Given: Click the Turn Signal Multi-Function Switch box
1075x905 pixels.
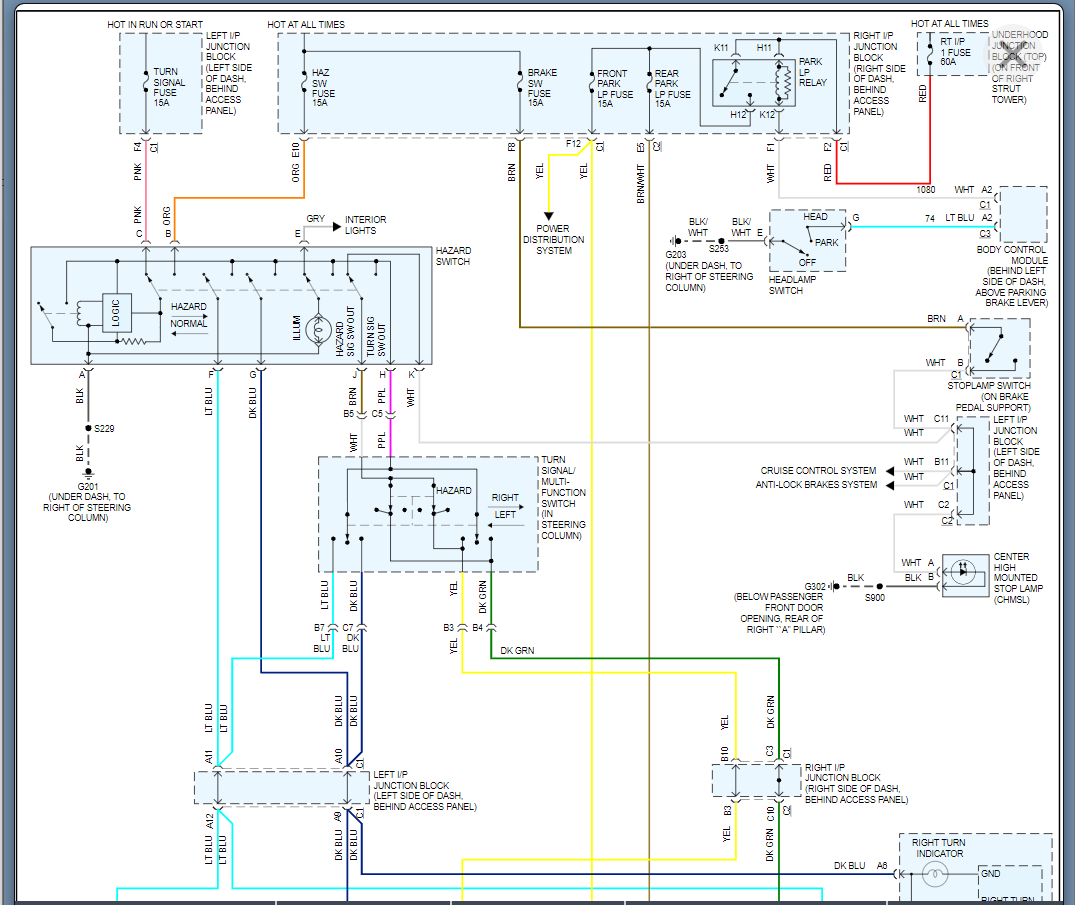Looking at the screenshot, I should (x=428, y=514).
